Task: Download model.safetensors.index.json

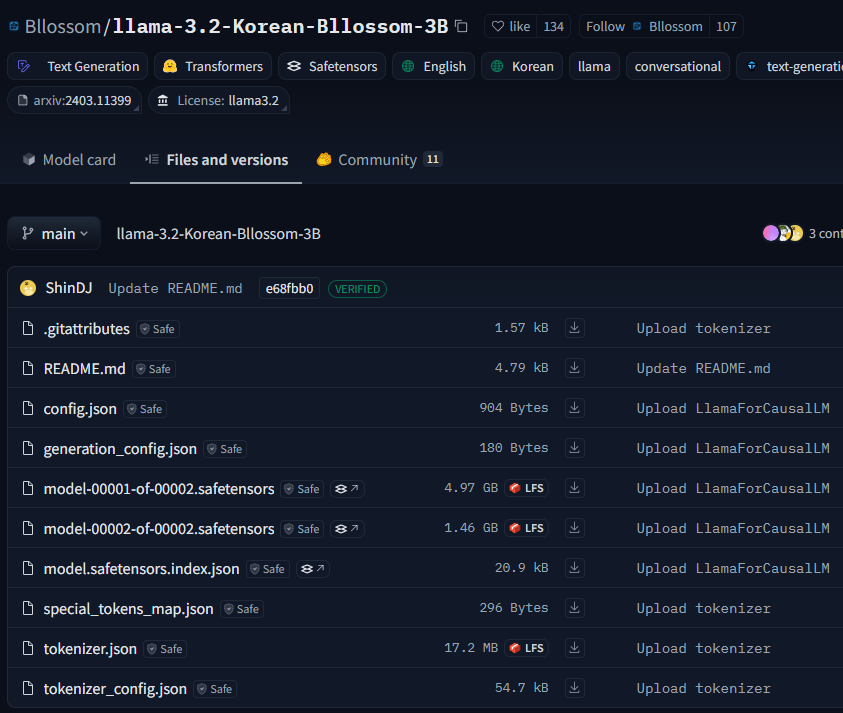Action: point(575,568)
